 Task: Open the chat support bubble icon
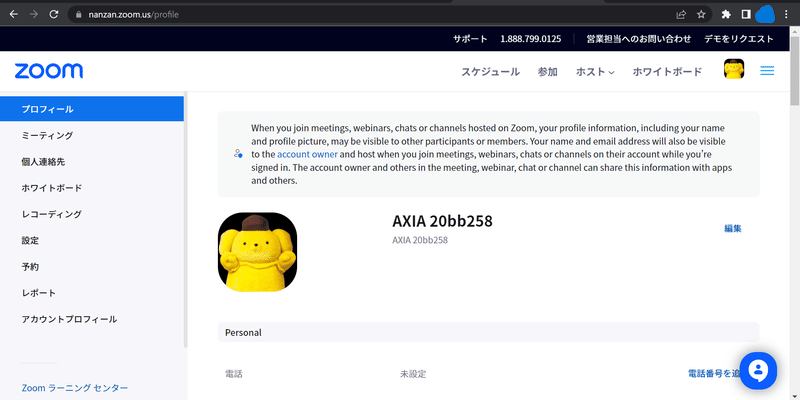(758, 371)
